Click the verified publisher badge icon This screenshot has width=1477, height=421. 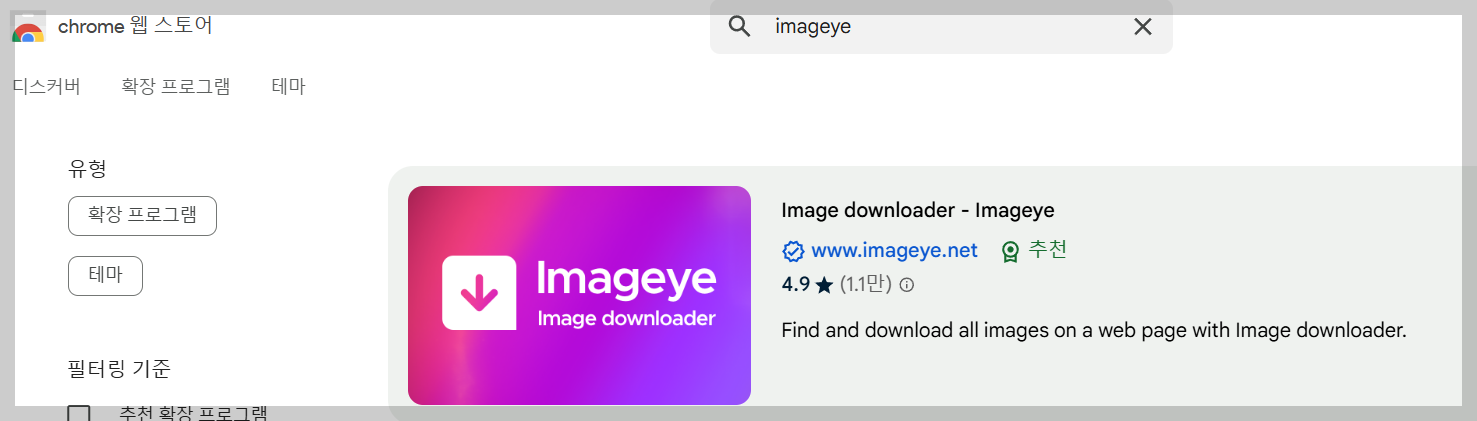click(x=793, y=251)
